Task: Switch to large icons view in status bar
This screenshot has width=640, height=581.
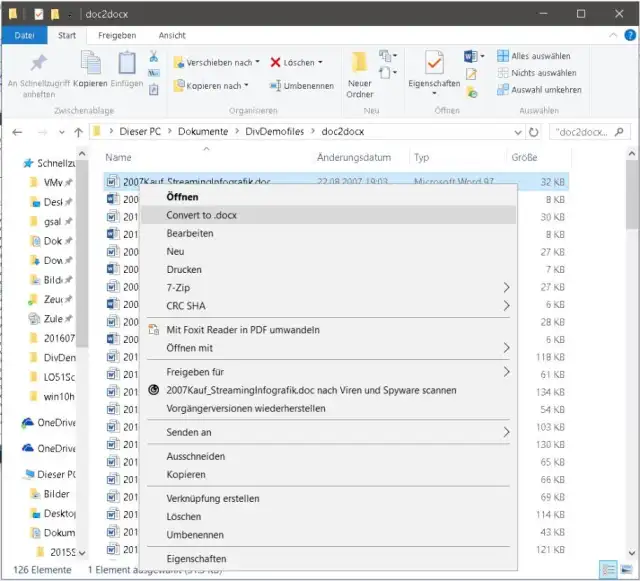Action: (627, 569)
